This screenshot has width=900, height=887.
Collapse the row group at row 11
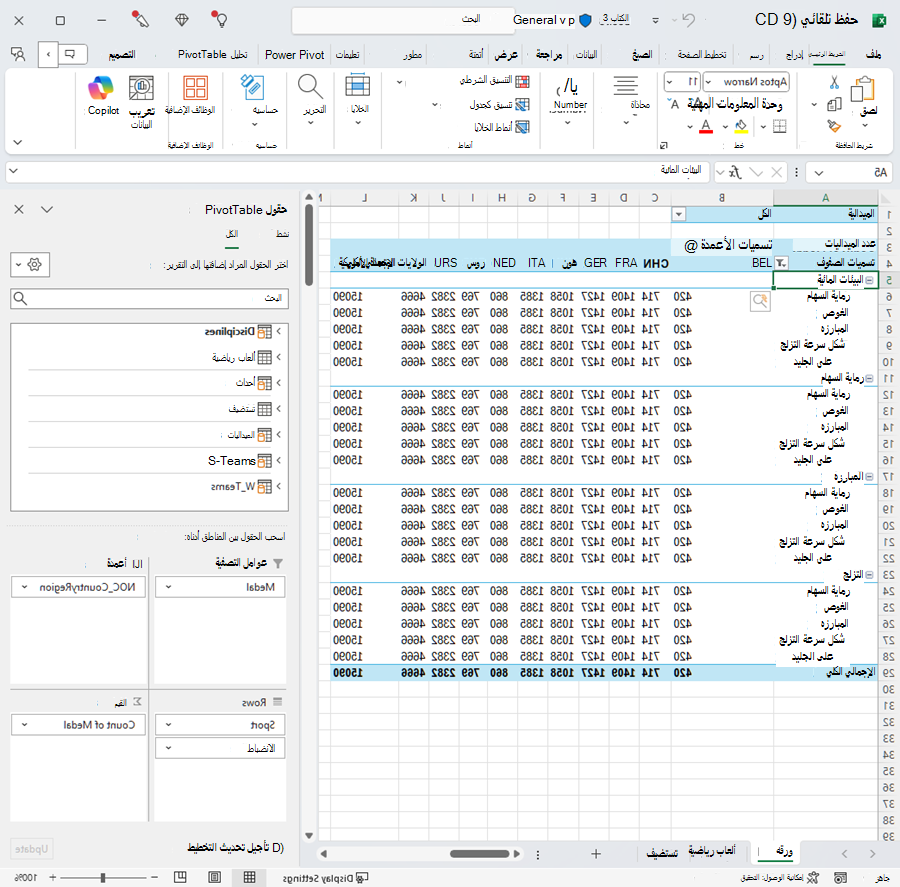pyautogui.click(x=870, y=378)
